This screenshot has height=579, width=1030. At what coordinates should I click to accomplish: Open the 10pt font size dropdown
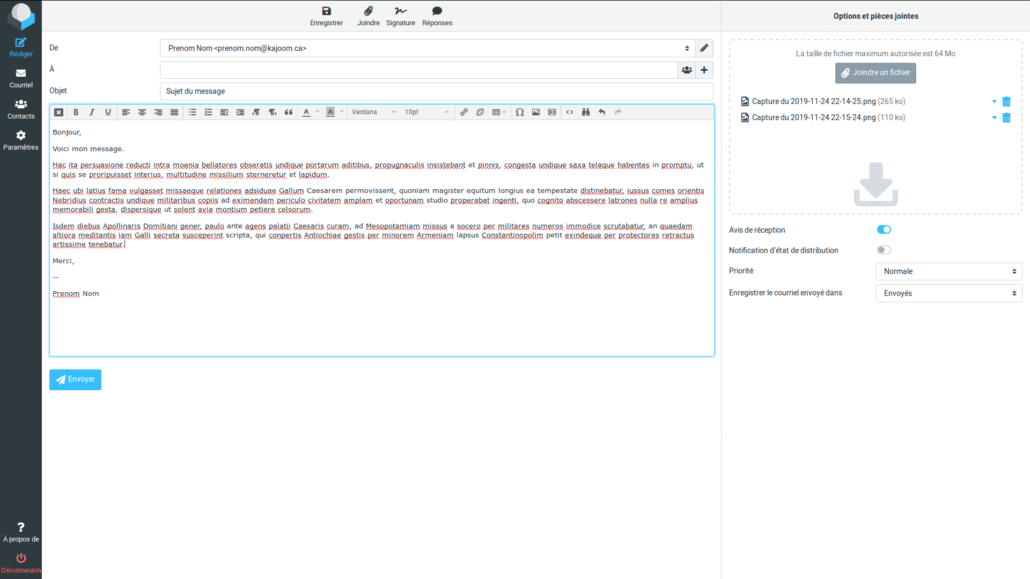point(426,112)
